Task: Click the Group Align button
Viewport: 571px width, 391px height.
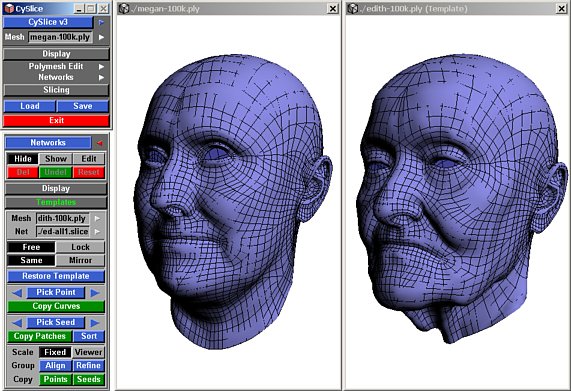Action: pyautogui.click(x=55, y=366)
